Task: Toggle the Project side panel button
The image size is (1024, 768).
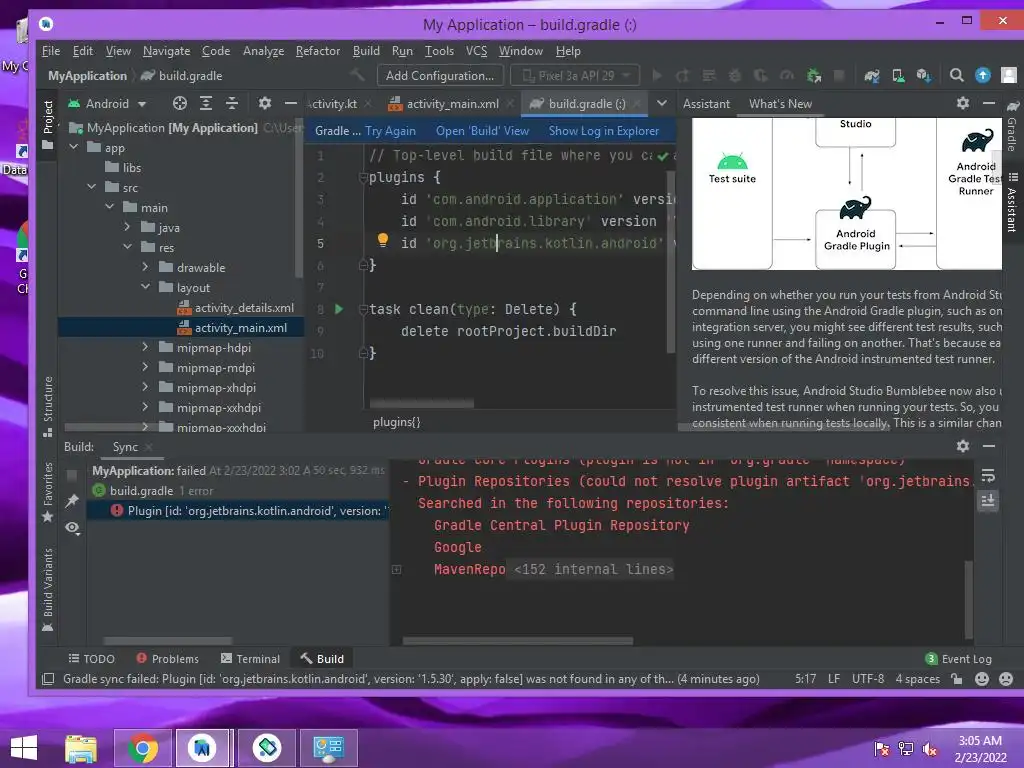Action: [48, 124]
